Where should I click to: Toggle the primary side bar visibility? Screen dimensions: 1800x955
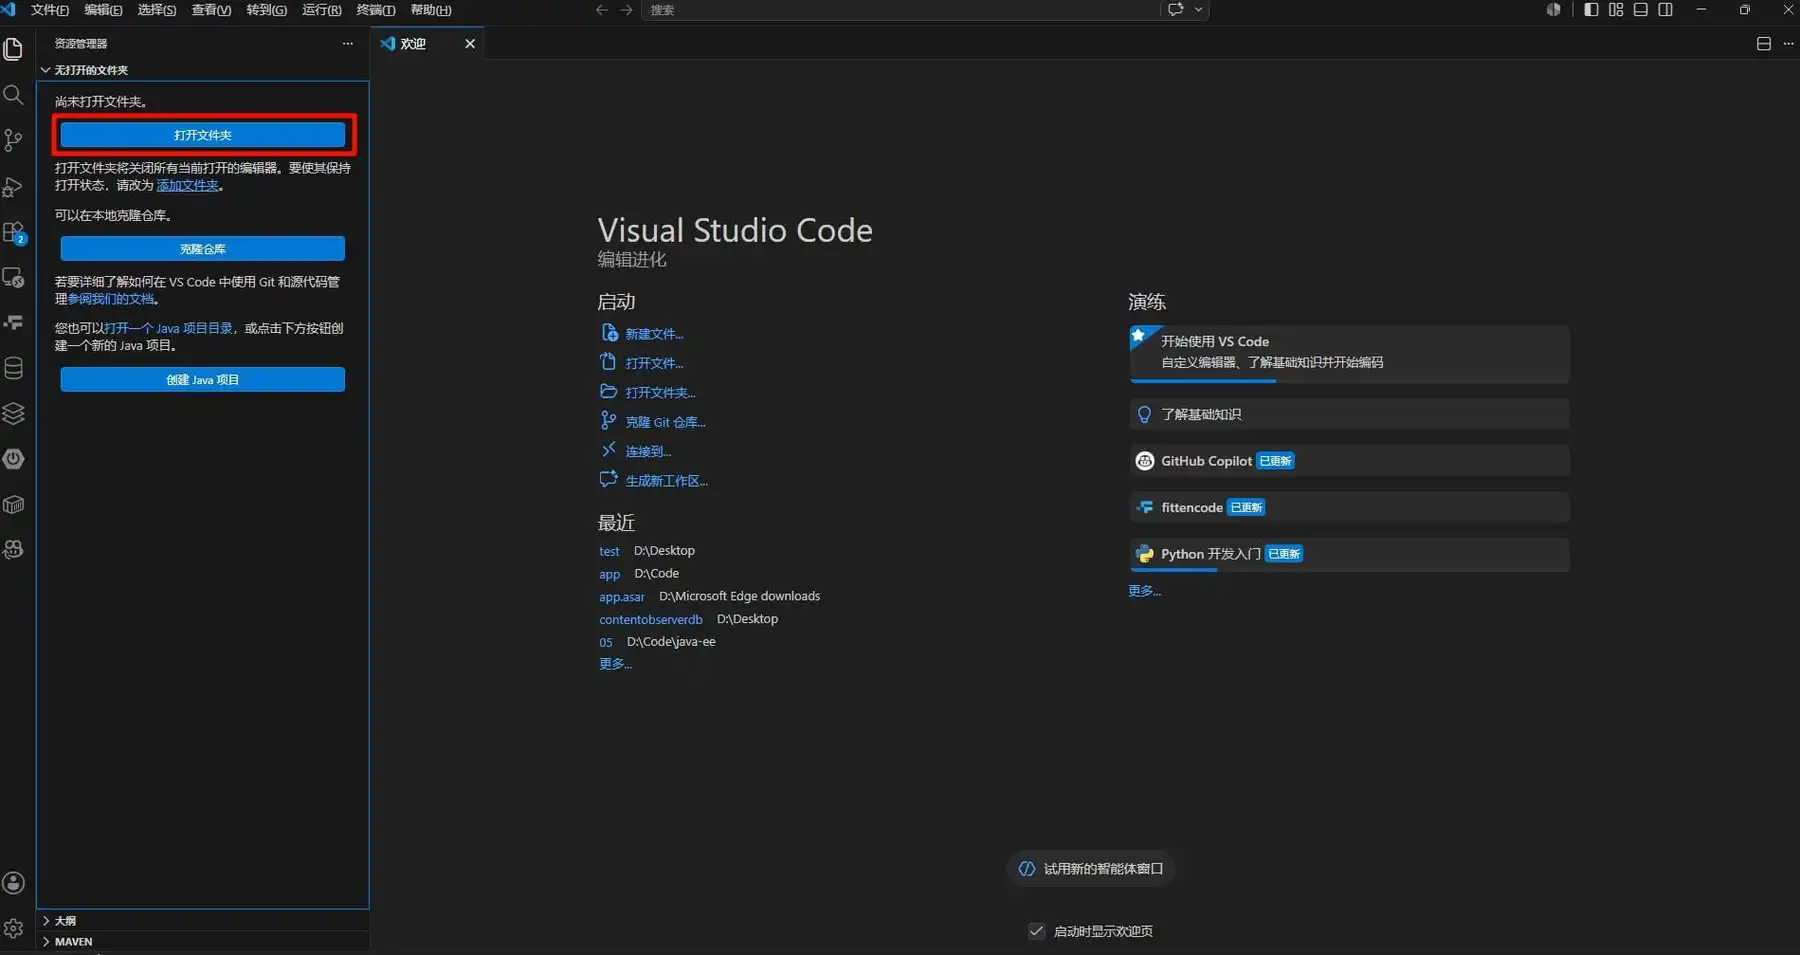point(1591,10)
